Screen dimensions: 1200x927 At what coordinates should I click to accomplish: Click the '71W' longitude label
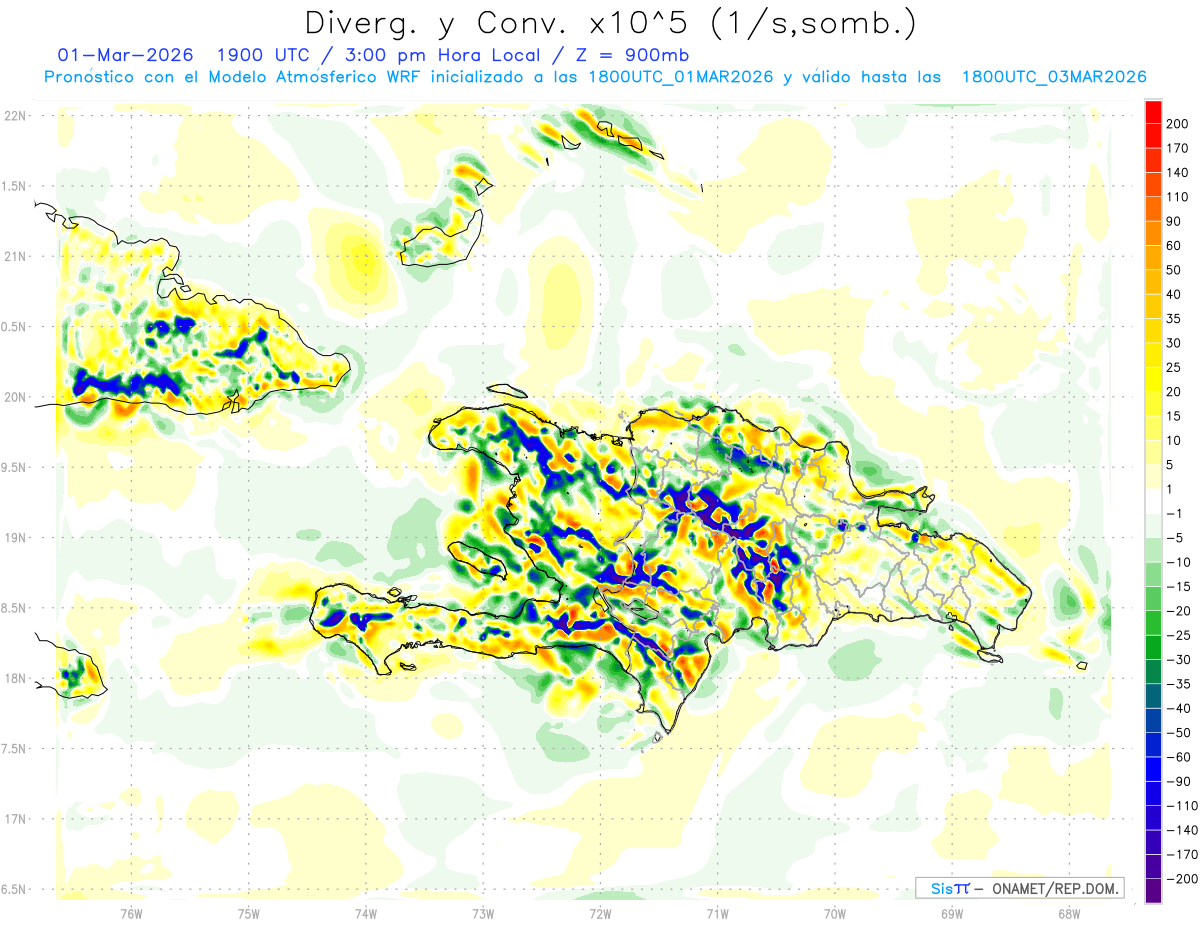(717, 913)
